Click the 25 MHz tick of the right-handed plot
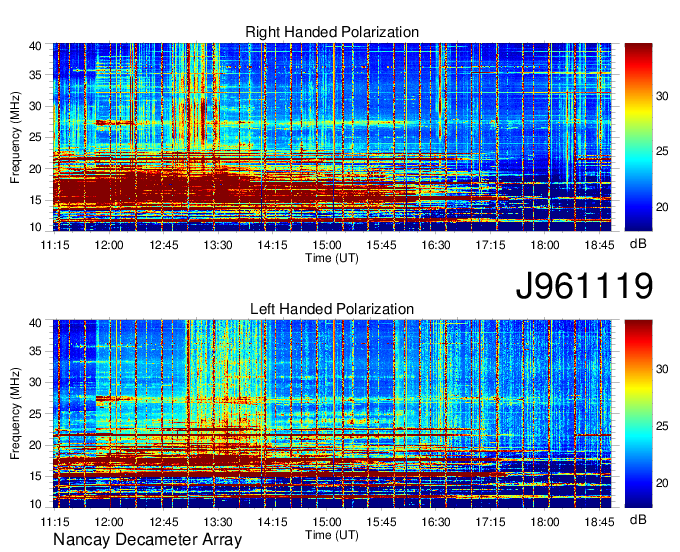 [x=35, y=137]
